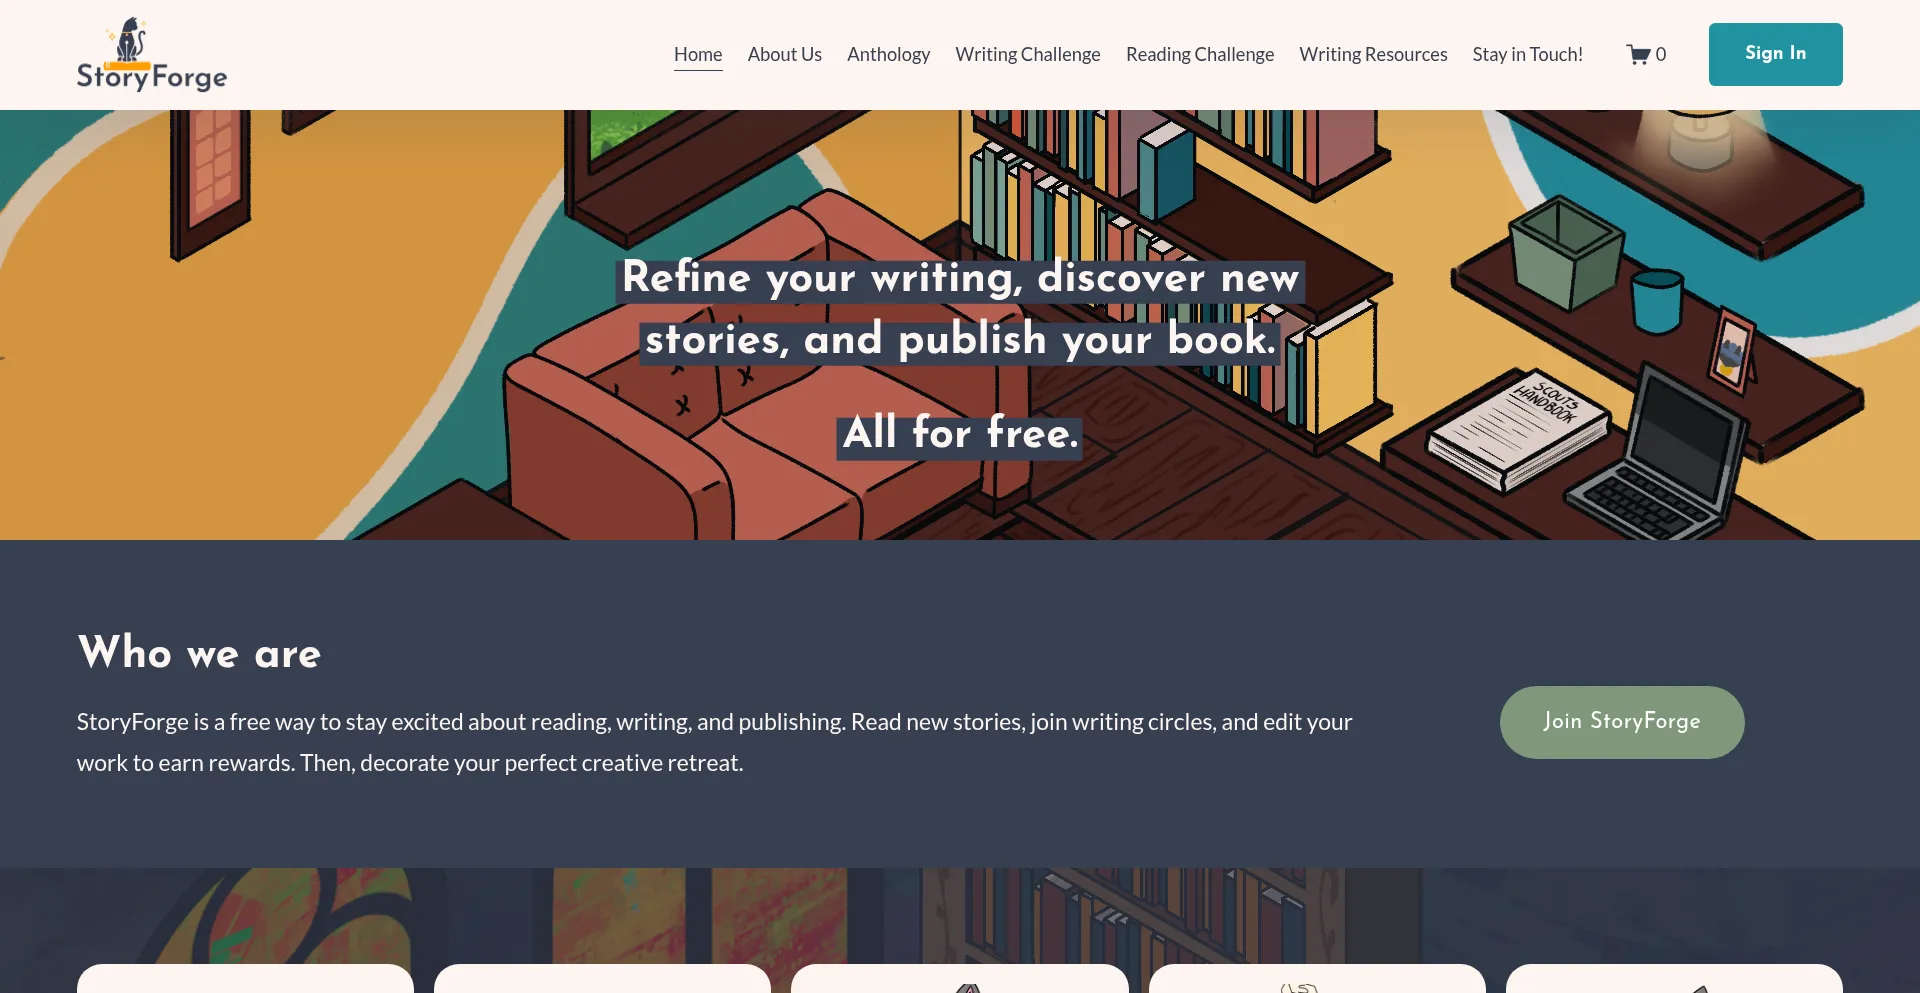Click the Join StoryForge button
1920x993 pixels.
(x=1621, y=722)
